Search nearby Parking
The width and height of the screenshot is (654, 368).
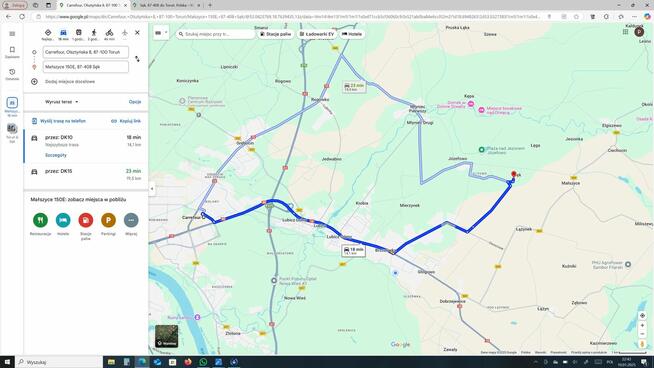(x=108, y=220)
